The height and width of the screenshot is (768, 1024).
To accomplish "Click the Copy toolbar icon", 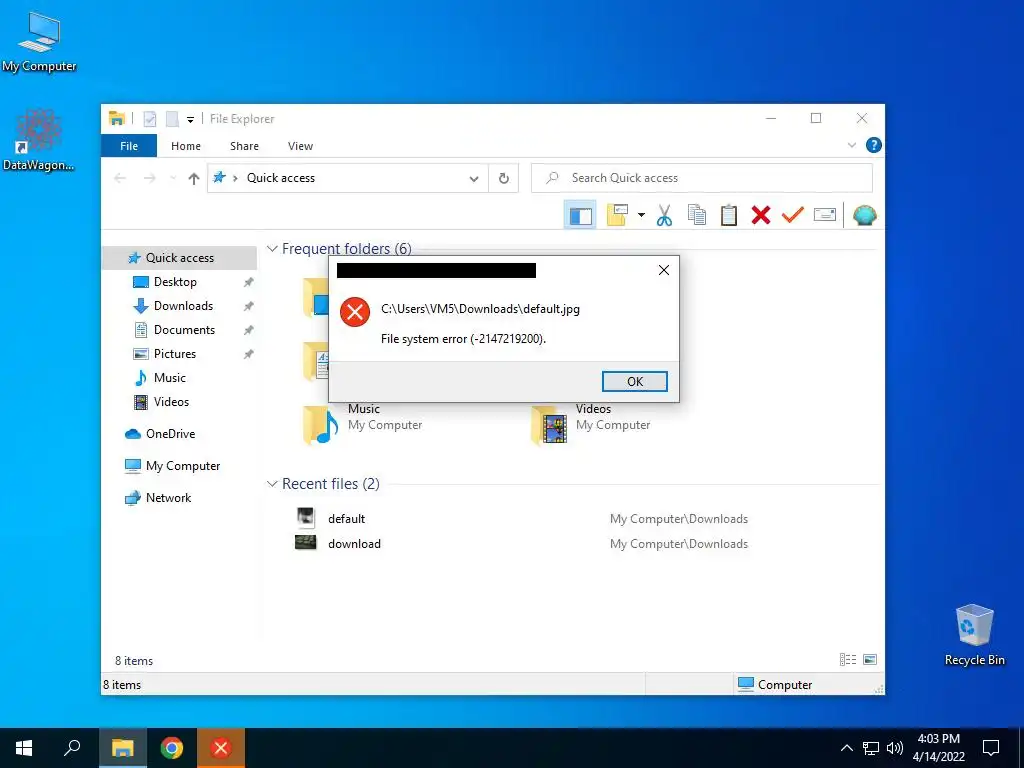I will pos(696,215).
